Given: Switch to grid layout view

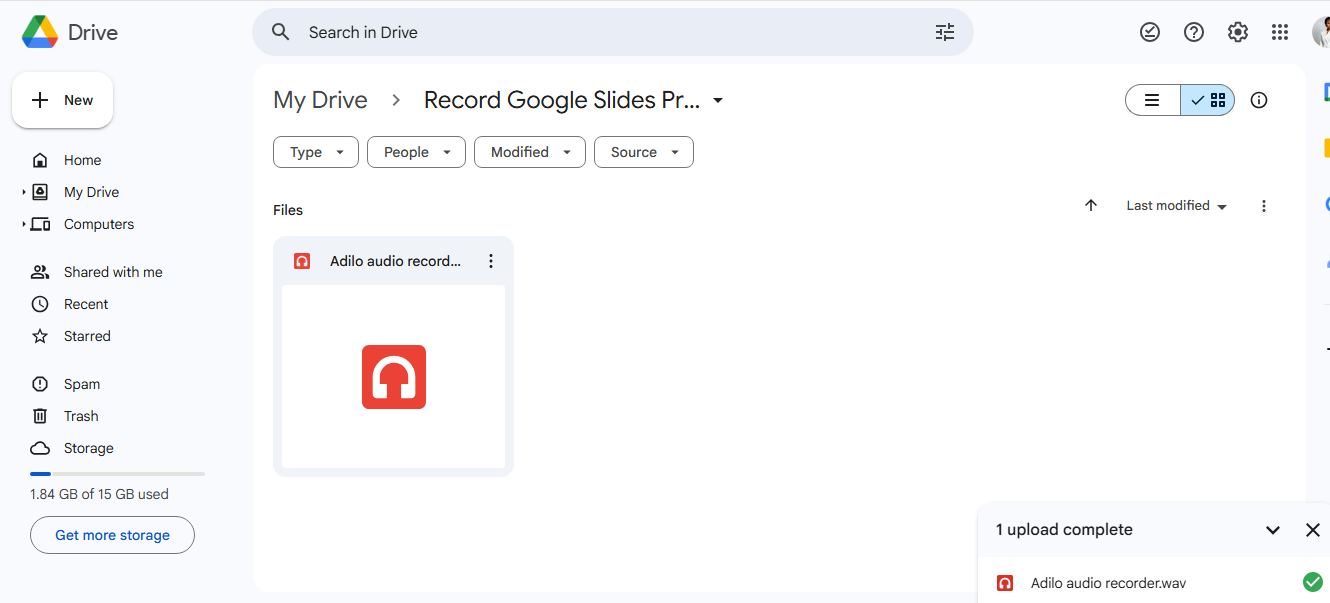Looking at the screenshot, I should click(1208, 100).
